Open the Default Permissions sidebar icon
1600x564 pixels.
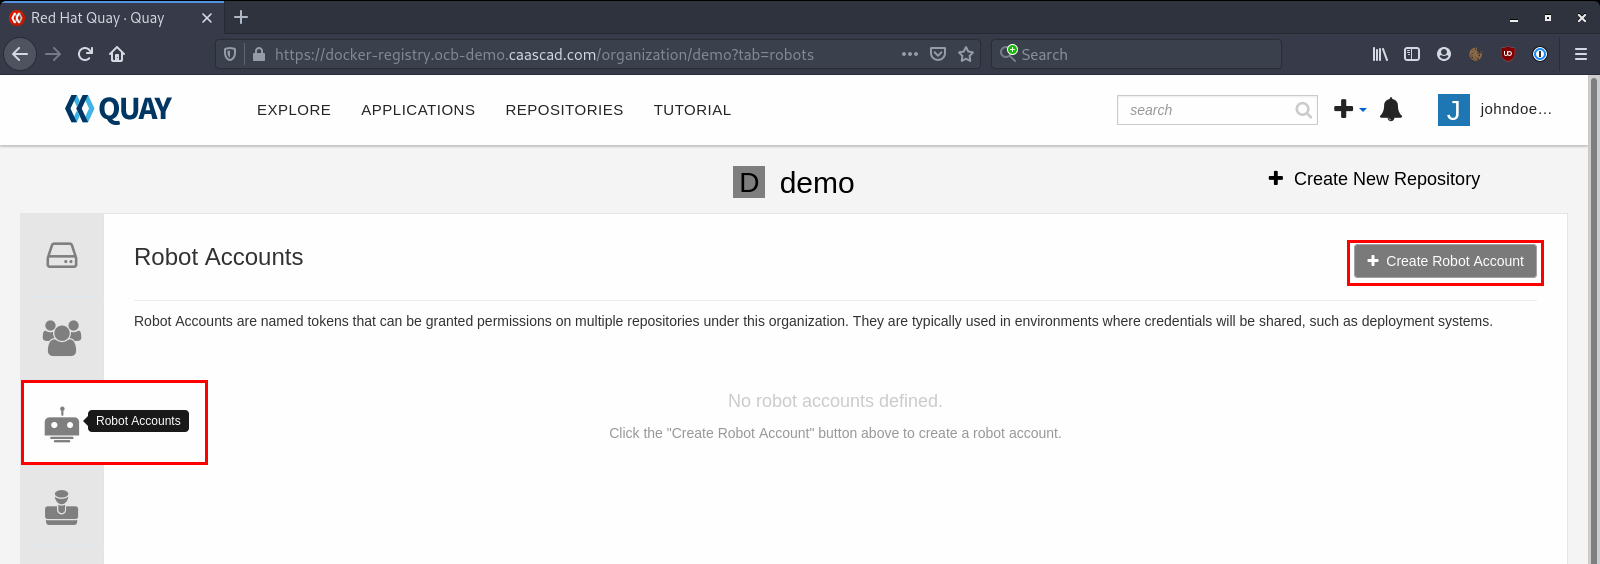62,508
